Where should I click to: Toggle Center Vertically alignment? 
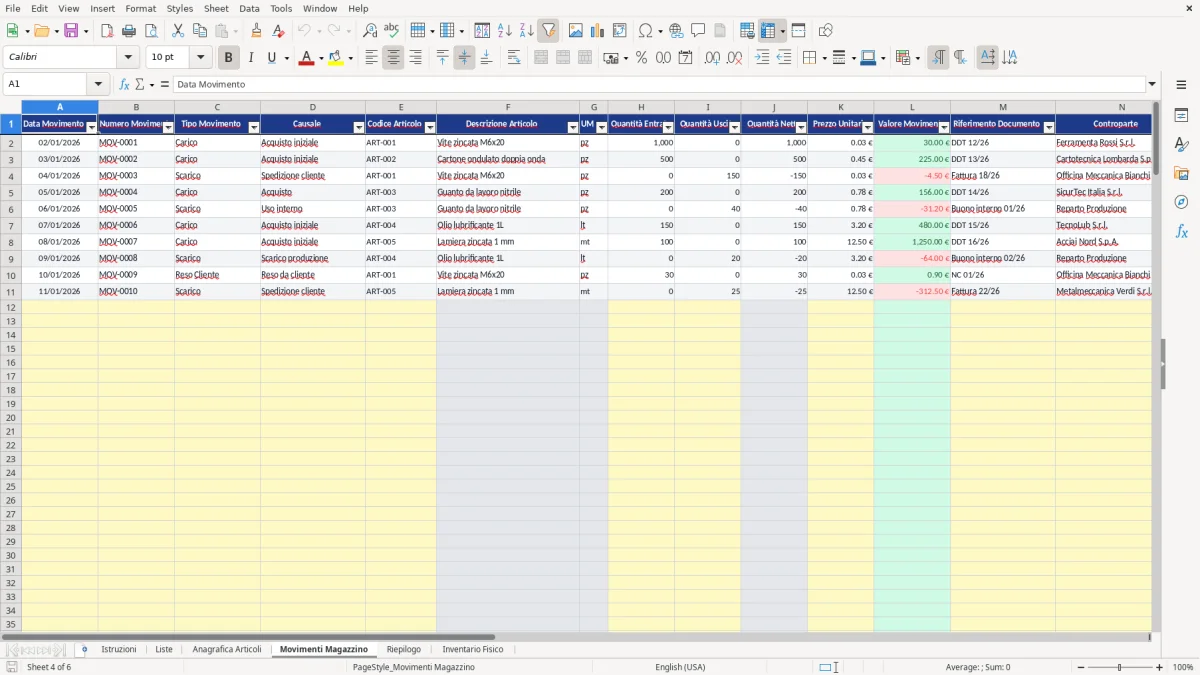pyautogui.click(x=464, y=58)
